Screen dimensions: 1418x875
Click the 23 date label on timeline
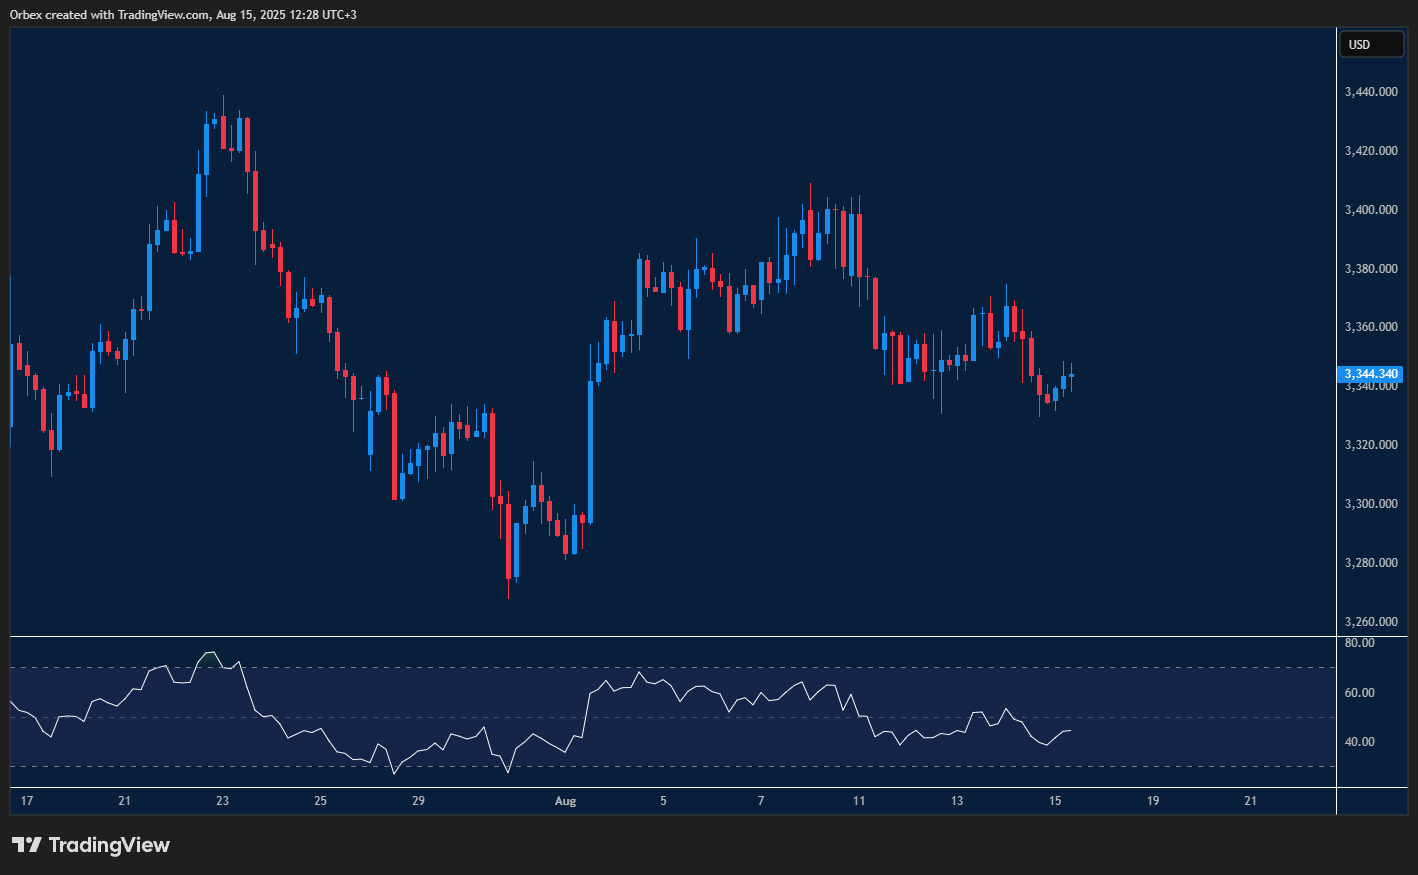222,801
